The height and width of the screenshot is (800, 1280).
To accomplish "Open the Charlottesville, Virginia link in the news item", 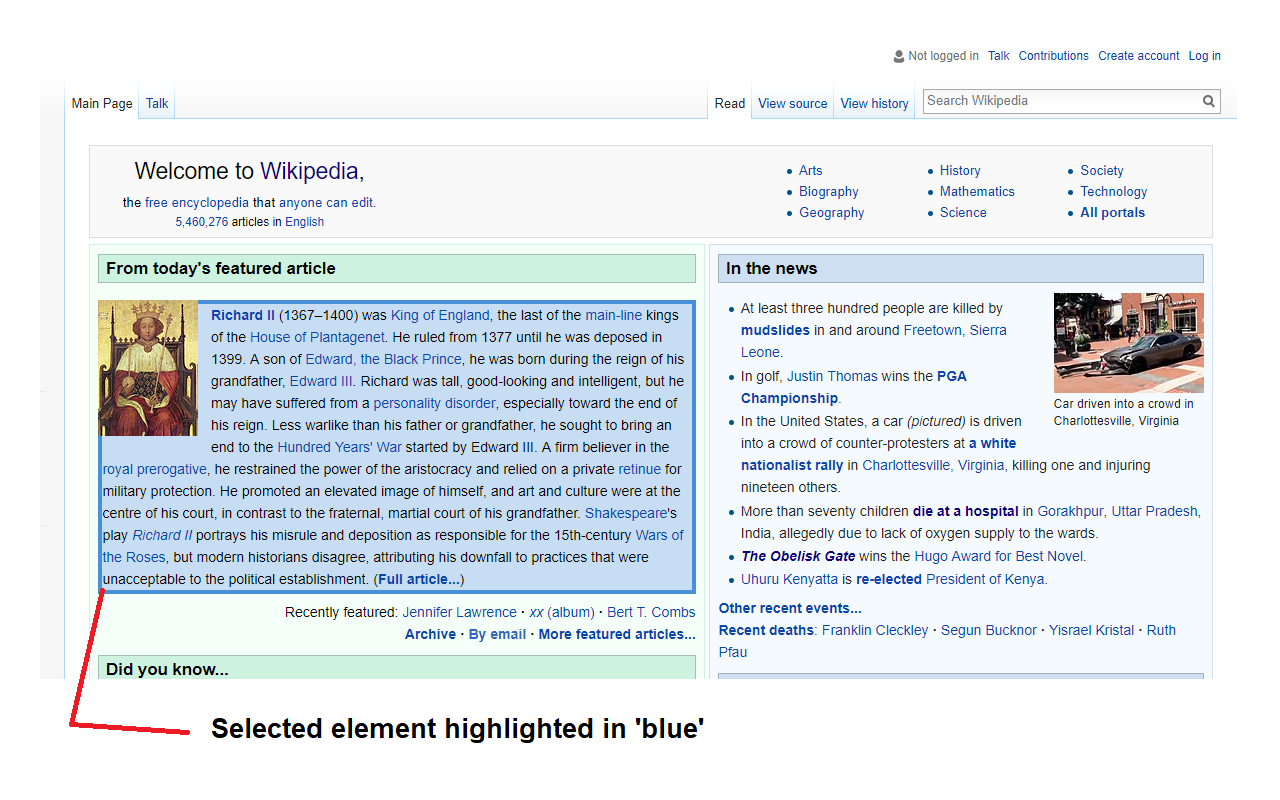I will tap(934, 465).
